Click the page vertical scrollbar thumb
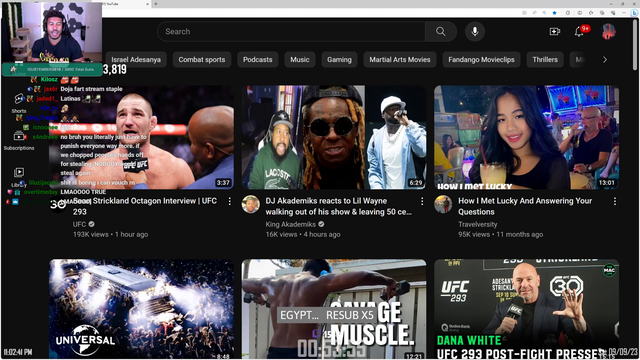The image size is (640, 360). [635, 45]
